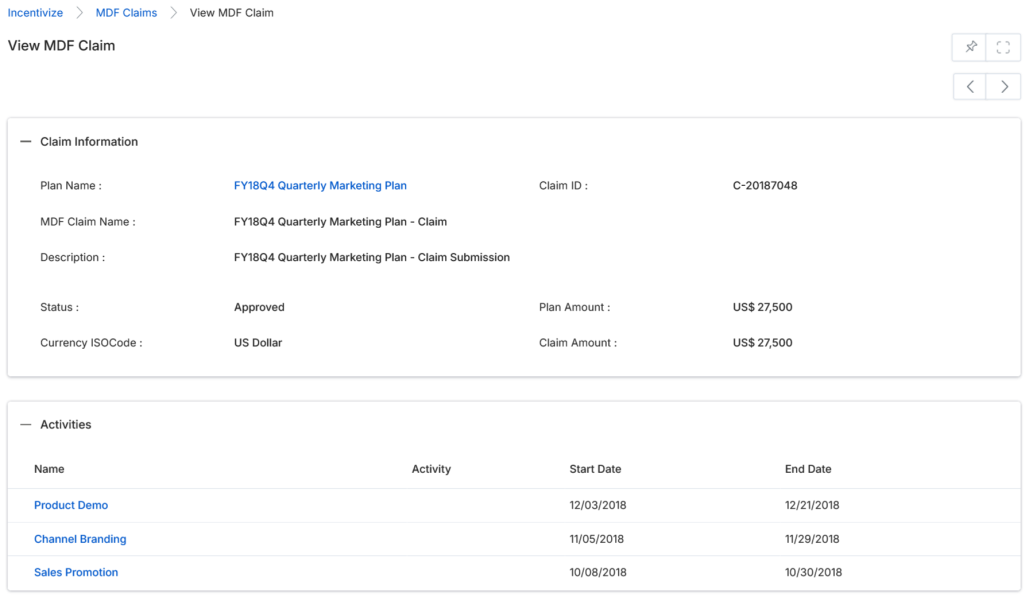The image size is (1029, 601).
Task: Toggle fullscreen view icon
Action: [x=1003, y=47]
